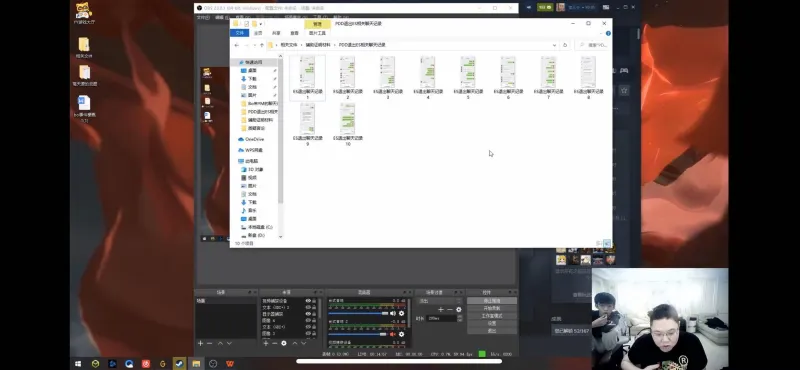Adjust the first mixer channel volume slider
800x370 pixels.
[x=358, y=313]
